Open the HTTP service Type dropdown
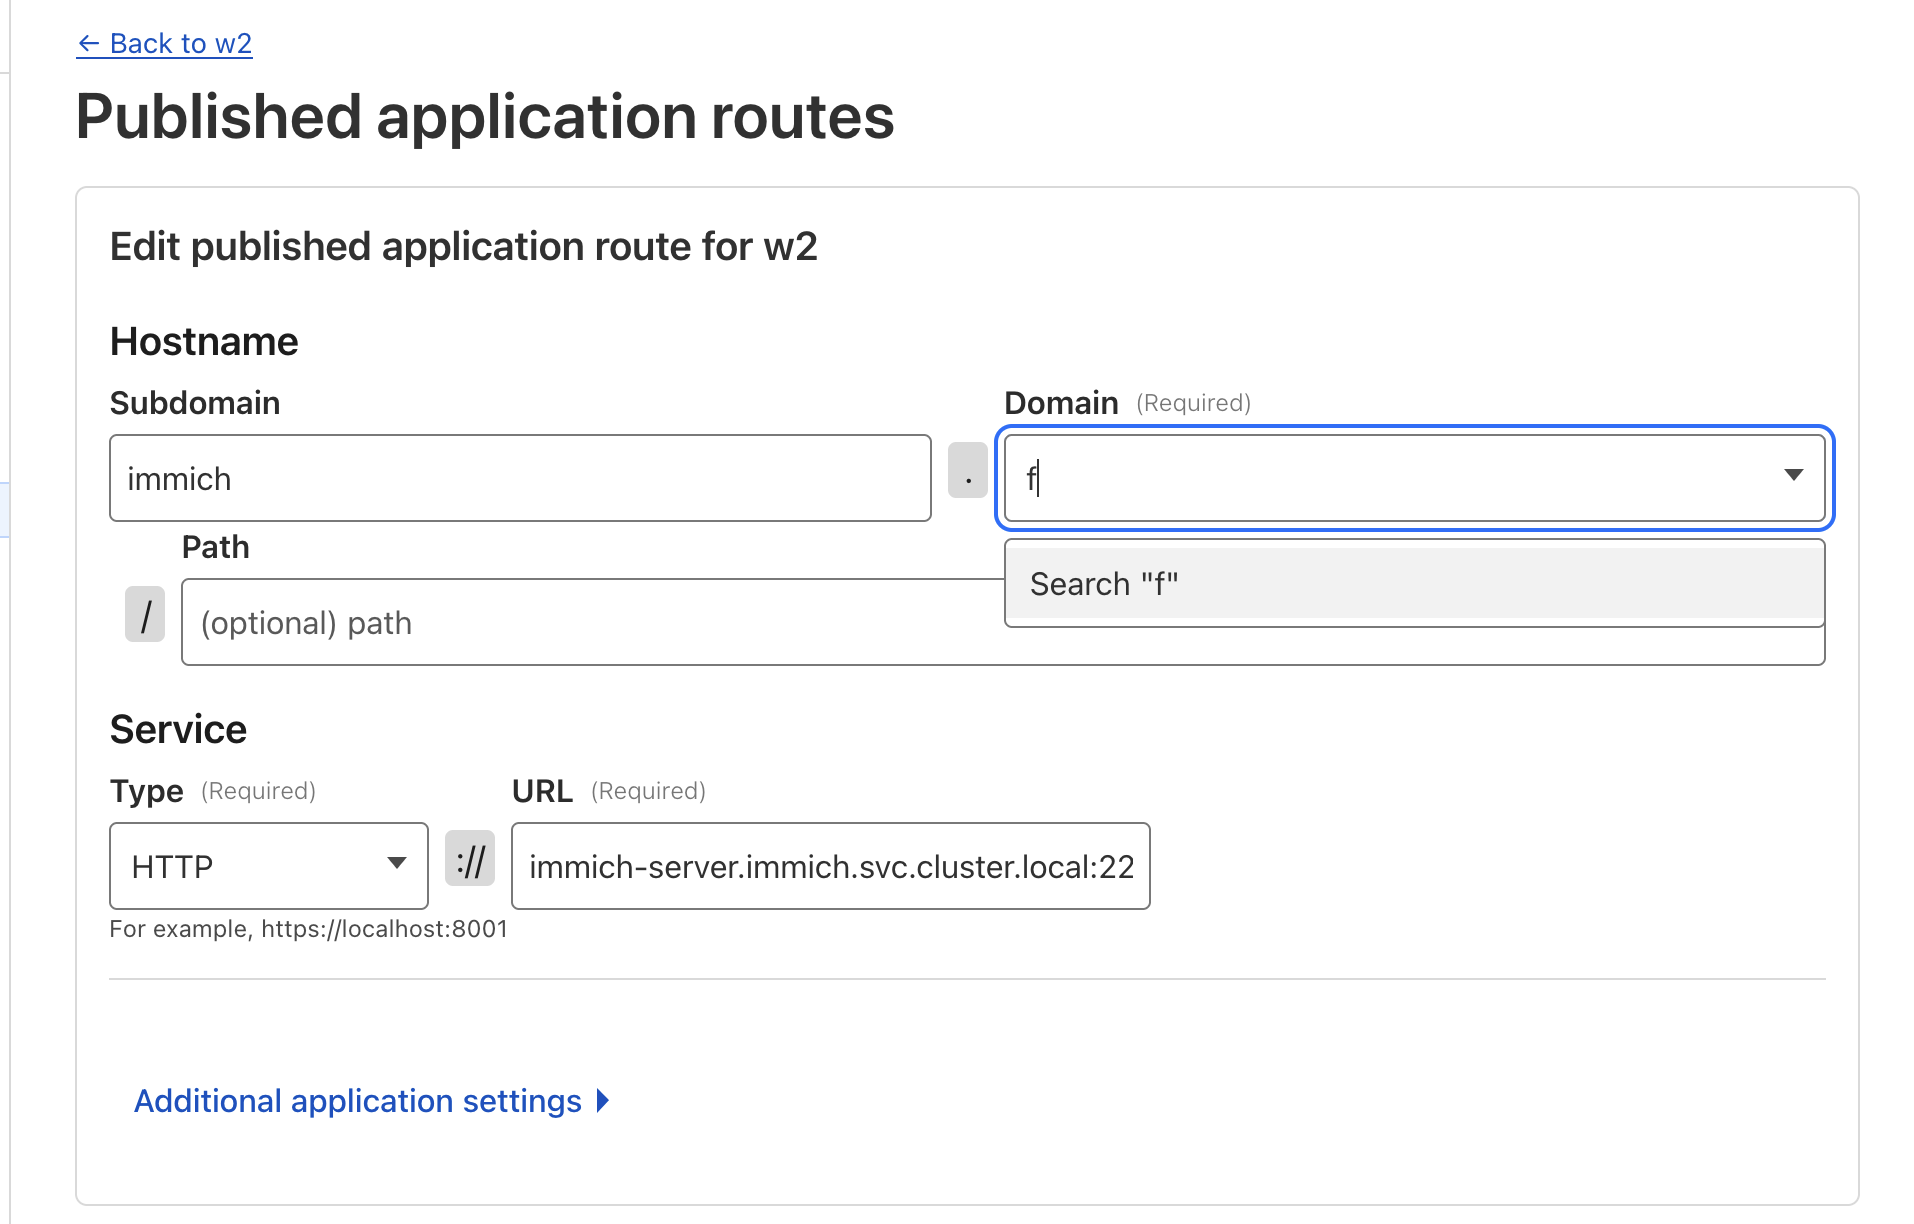The height and width of the screenshot is (1224, 1914). 268,866
